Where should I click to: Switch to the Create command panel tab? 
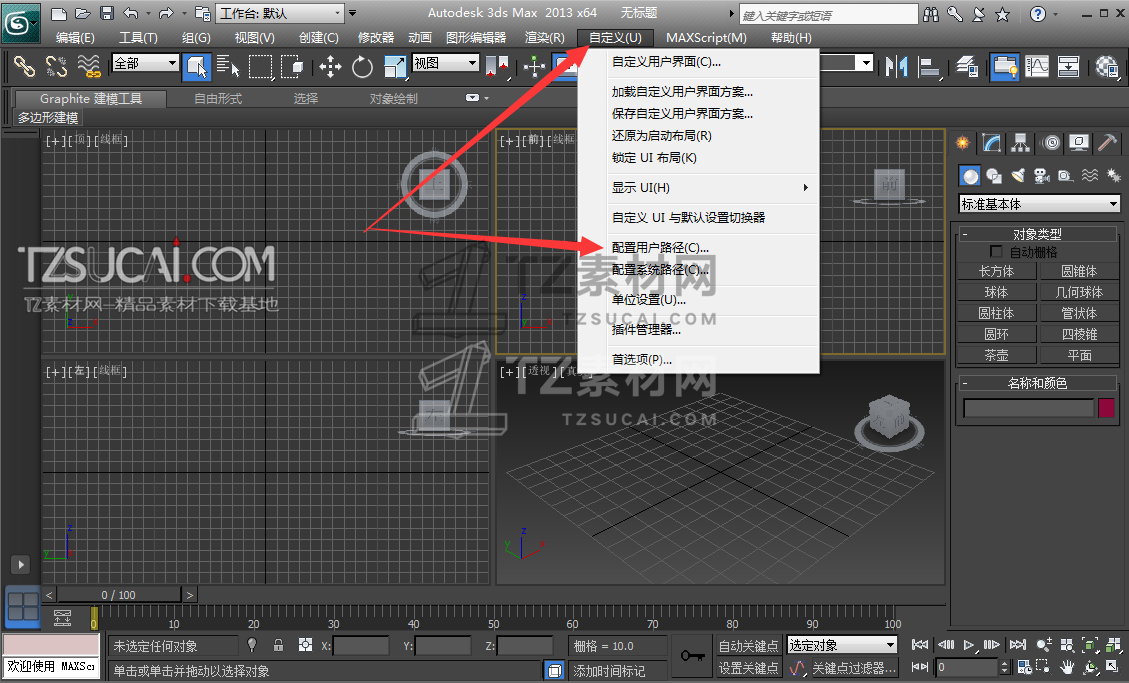(x=963, y=143)
